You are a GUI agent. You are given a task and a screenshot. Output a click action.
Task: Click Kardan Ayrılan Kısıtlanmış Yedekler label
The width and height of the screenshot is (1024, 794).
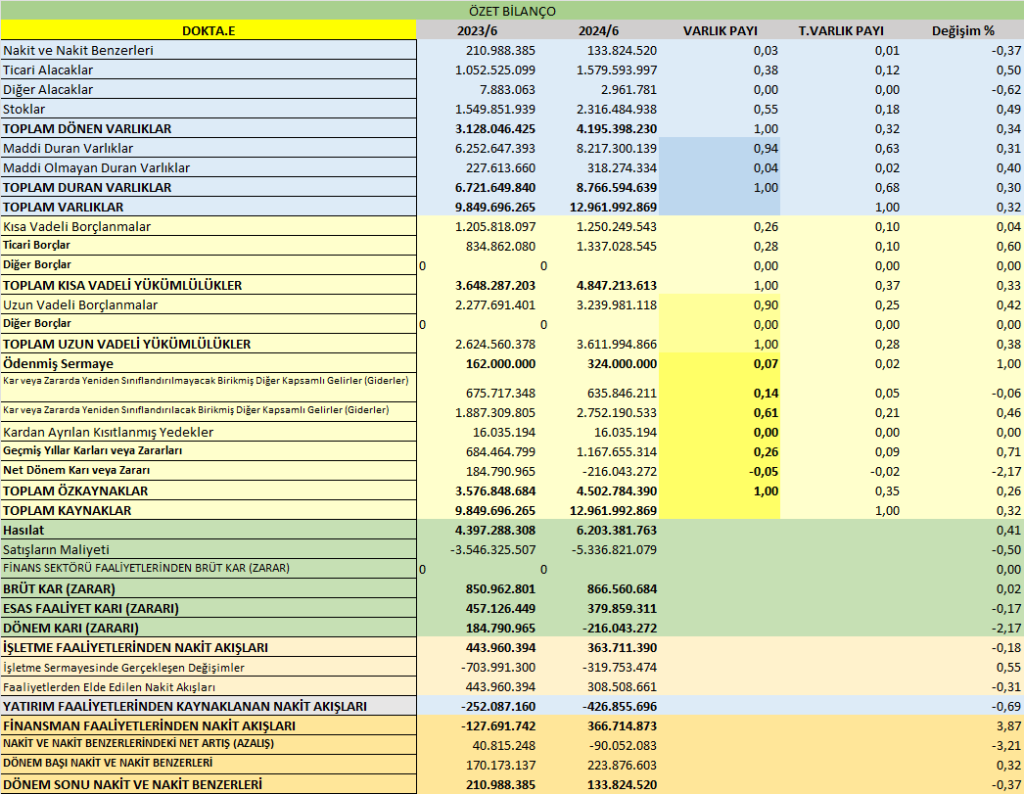click(x=208, y=432)
